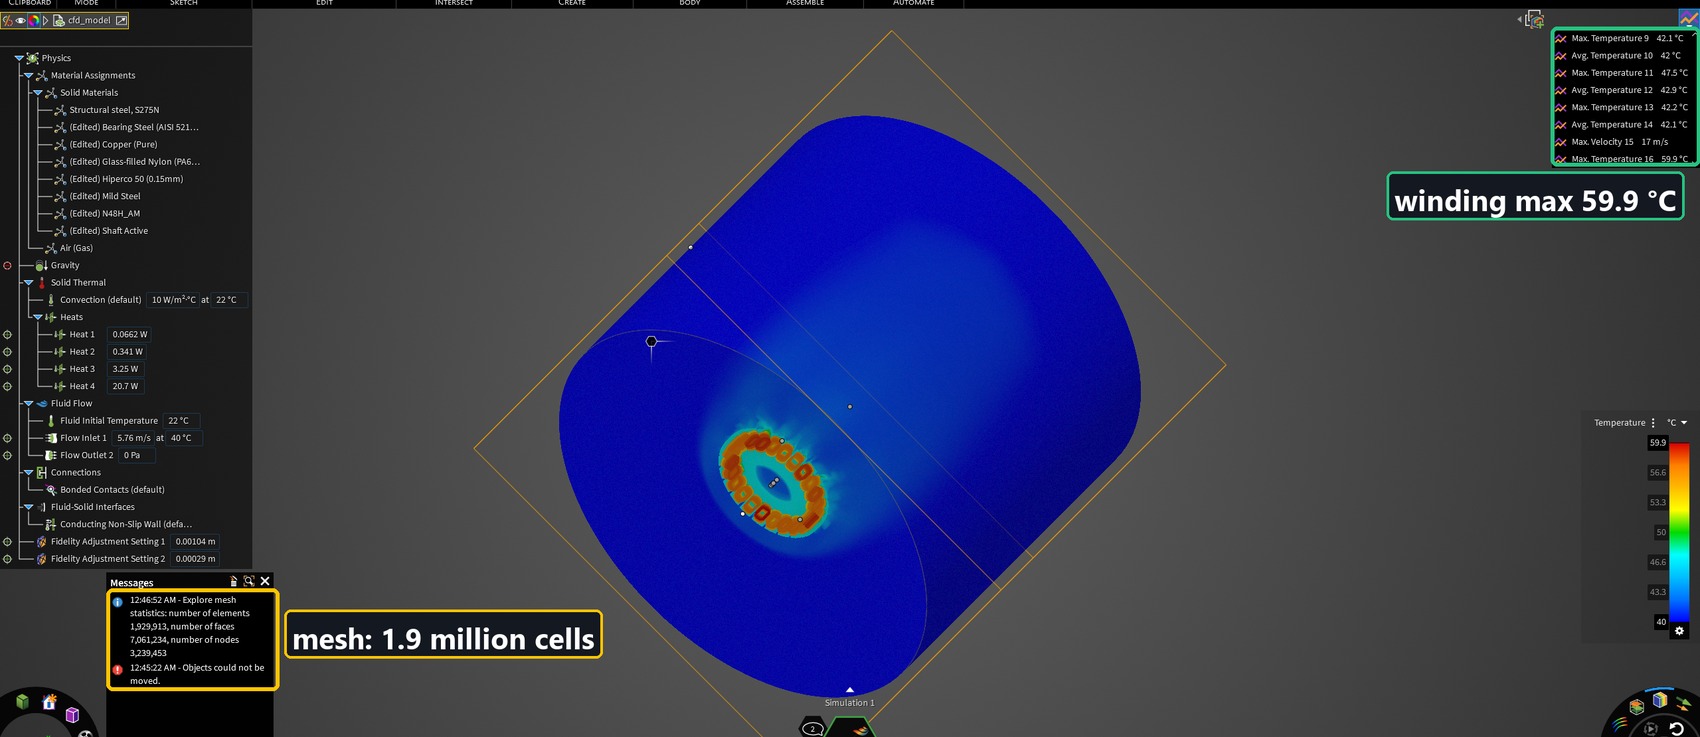Click the search icon in Messages panel

pos(249,581)
